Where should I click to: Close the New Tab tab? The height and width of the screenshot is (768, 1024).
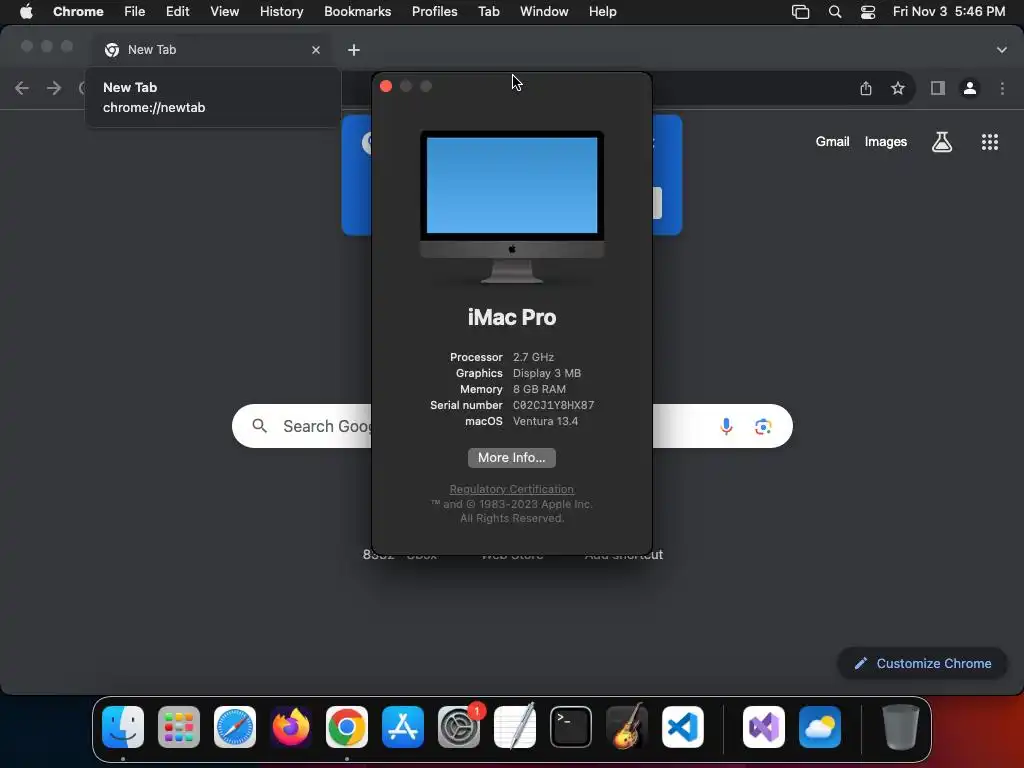click(316, 50)
